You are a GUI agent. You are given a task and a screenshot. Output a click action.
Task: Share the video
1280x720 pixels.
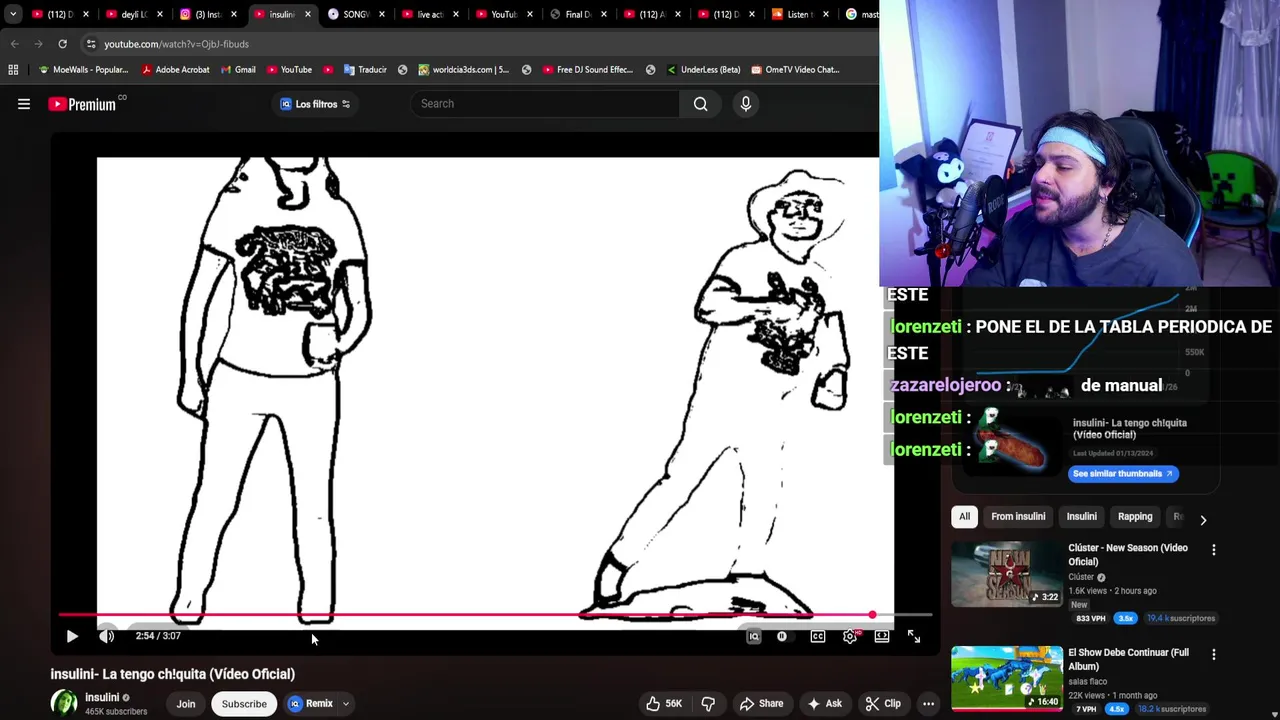pos(761,704)
